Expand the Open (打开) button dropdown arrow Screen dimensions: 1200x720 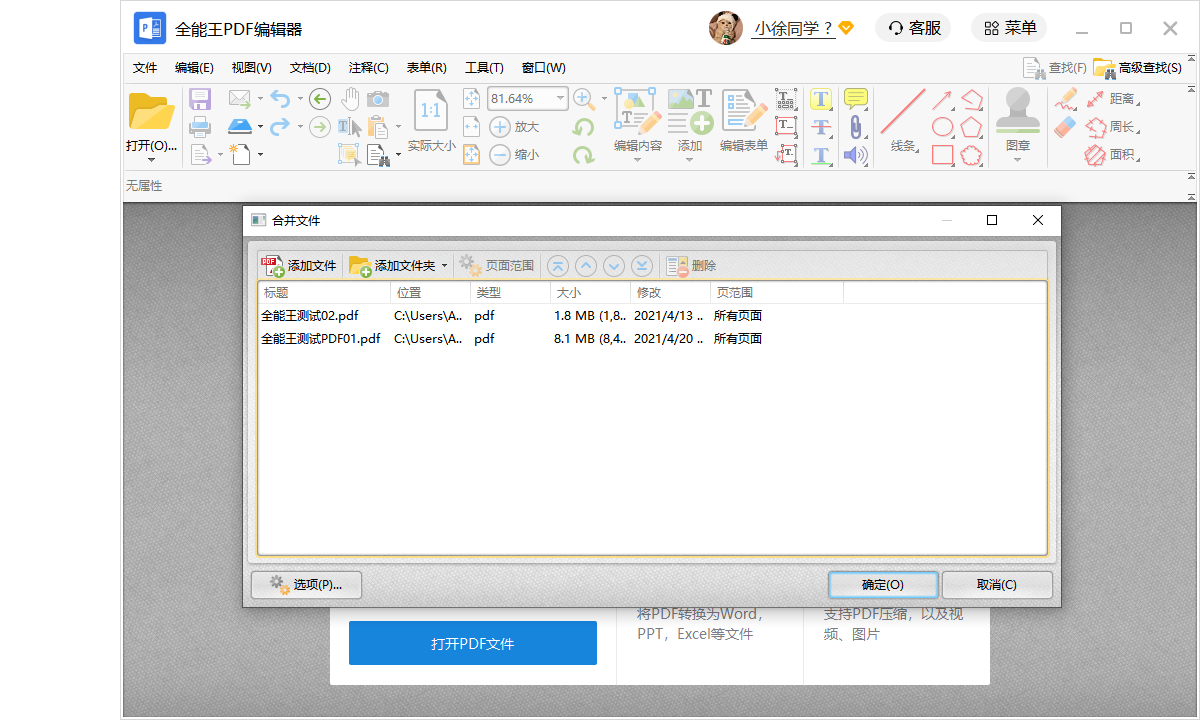coord(152,160)
